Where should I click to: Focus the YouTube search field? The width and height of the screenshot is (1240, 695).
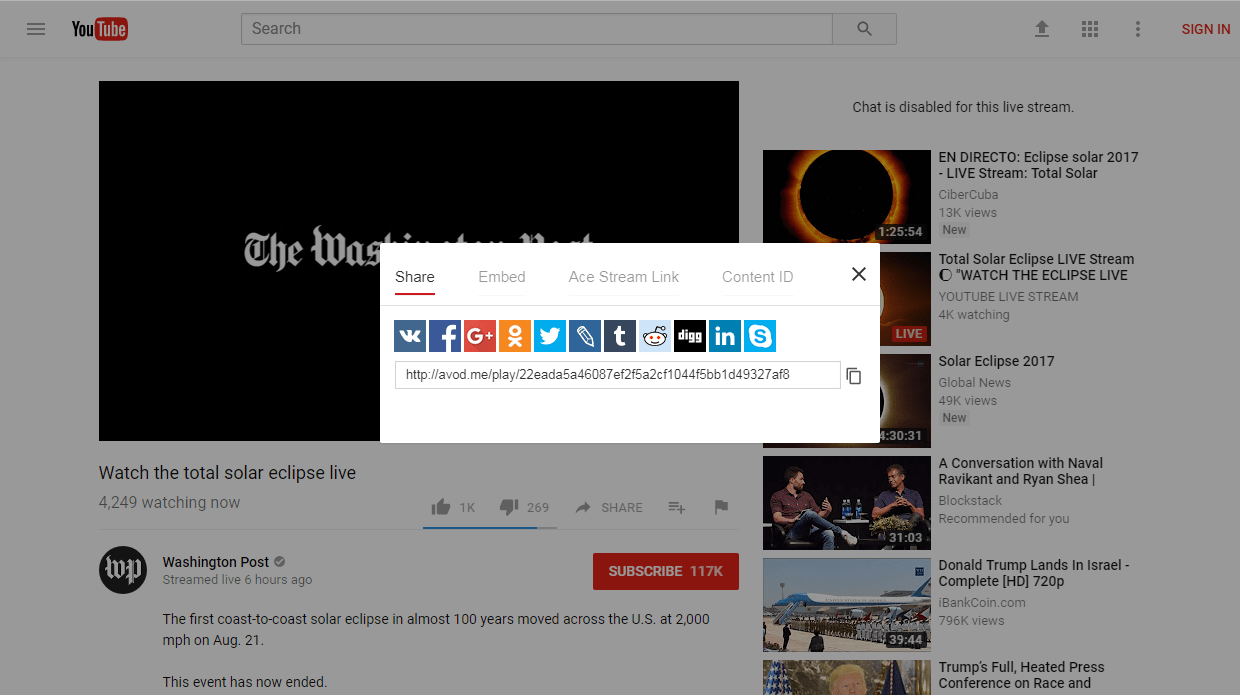tap(537, 29)
